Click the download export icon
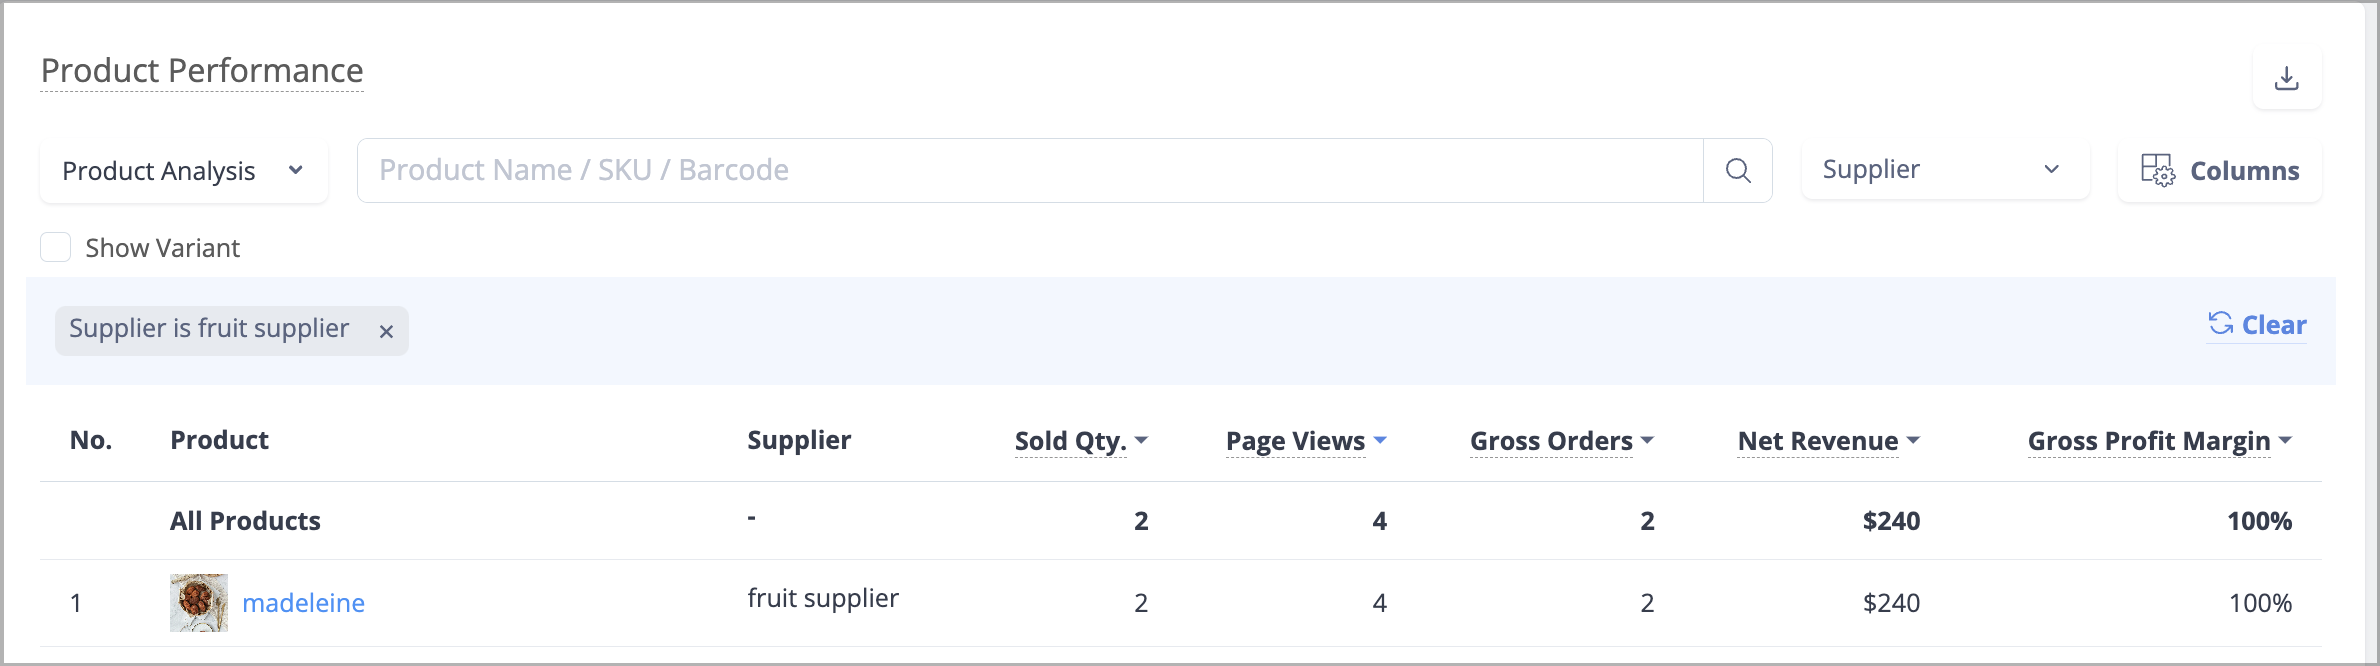 pos(2286,78)
